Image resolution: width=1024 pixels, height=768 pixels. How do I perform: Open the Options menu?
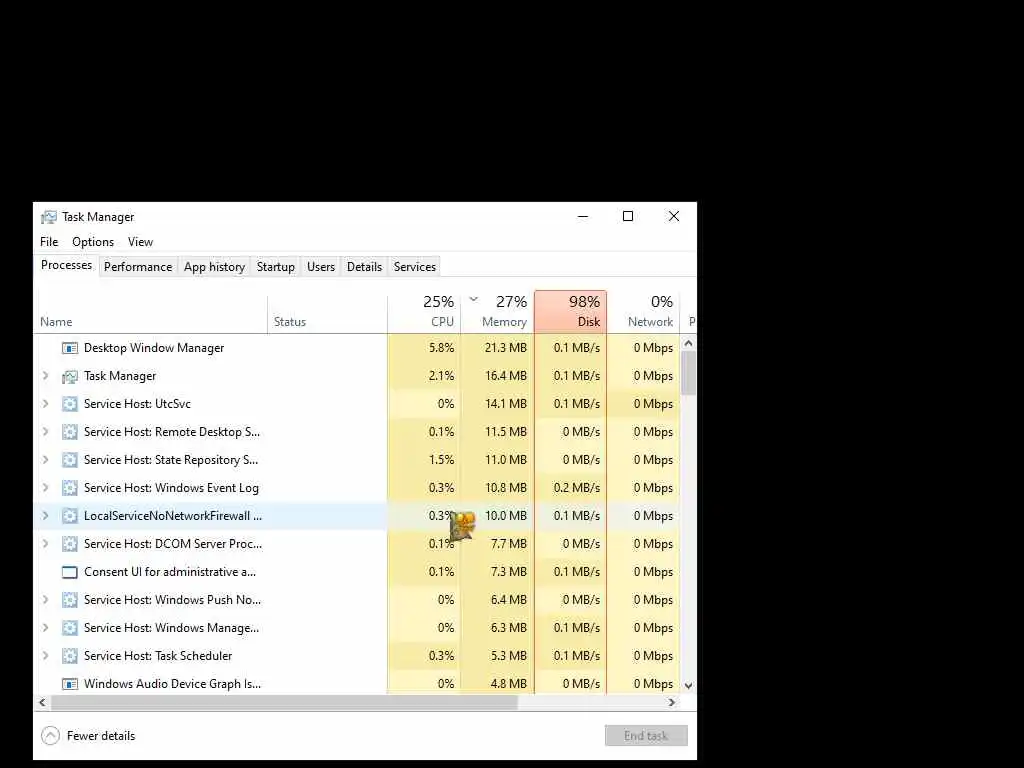point(93,242)
